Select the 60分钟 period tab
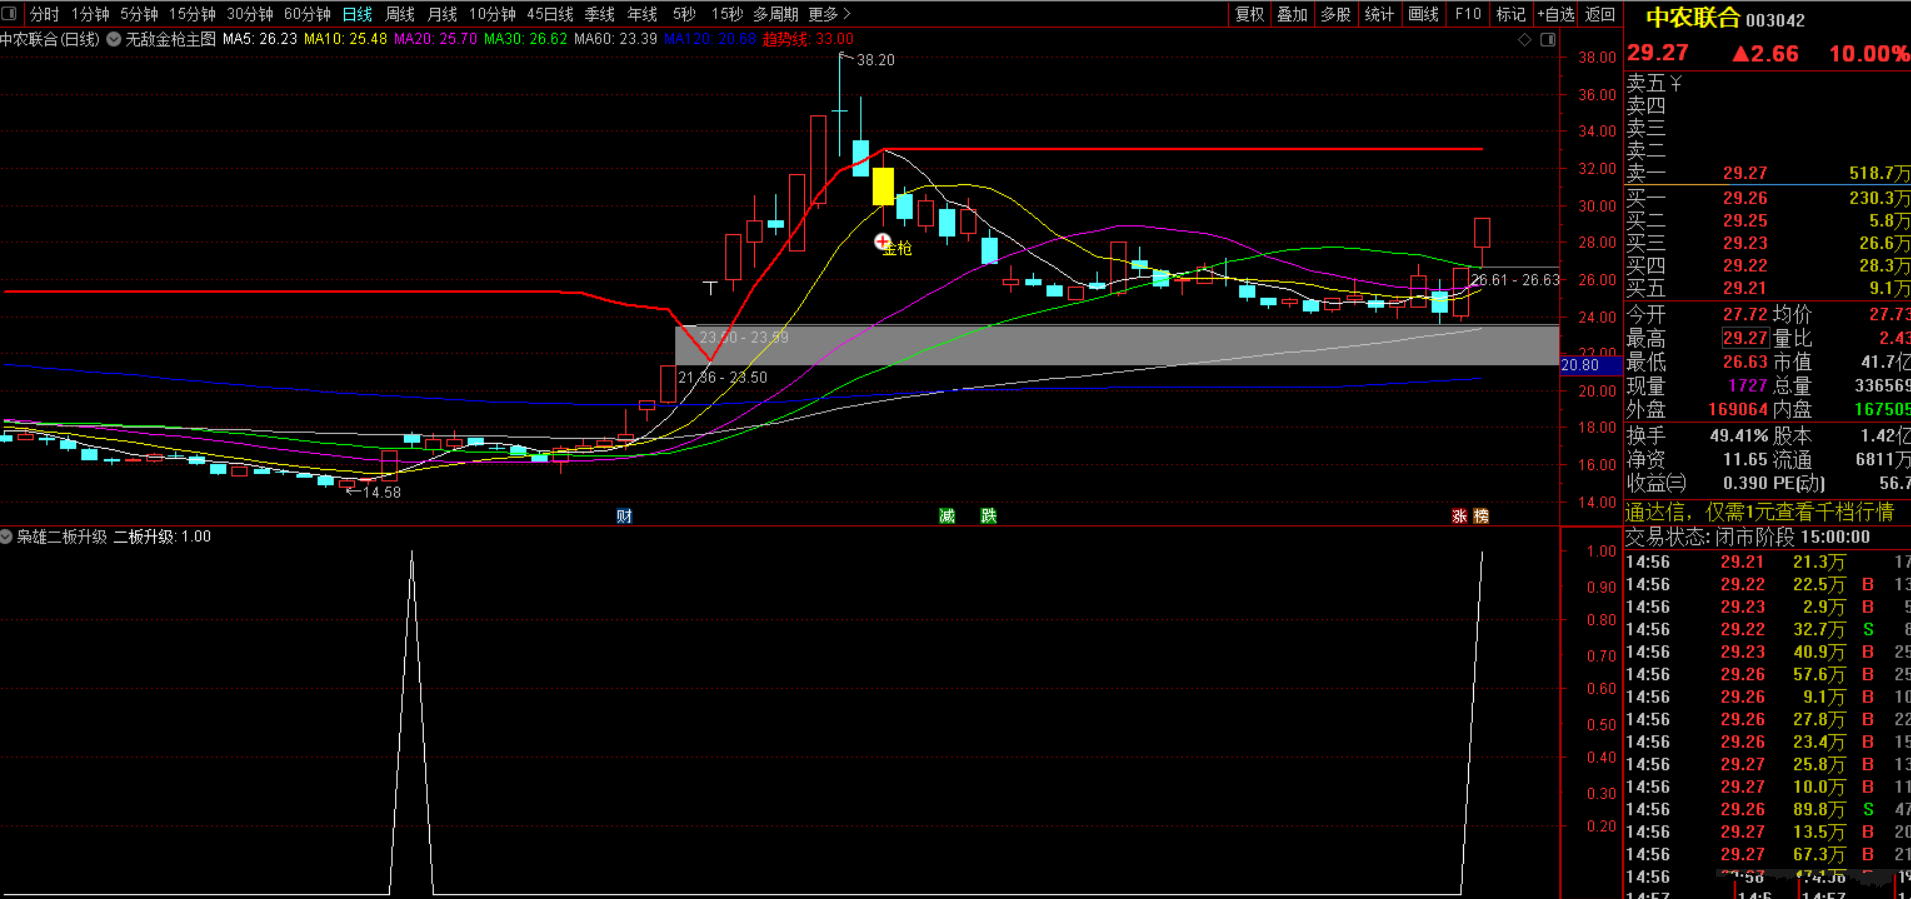Screen dimensions: 1911x899 [x=308, y=14]
